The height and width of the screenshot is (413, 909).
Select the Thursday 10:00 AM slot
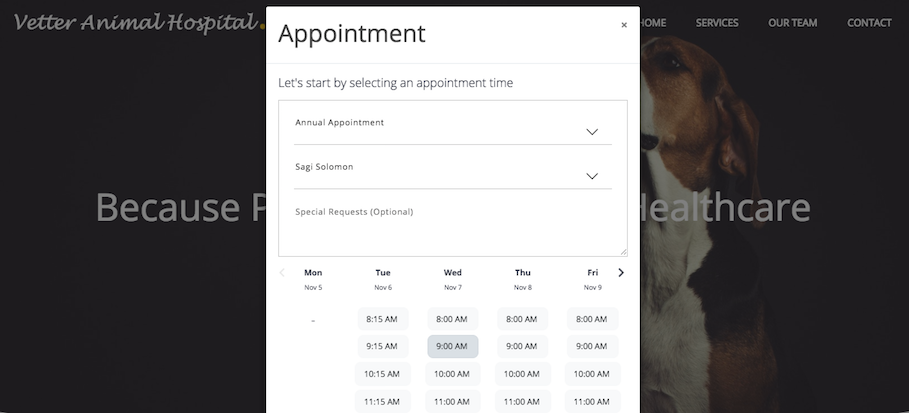point(522,374)
